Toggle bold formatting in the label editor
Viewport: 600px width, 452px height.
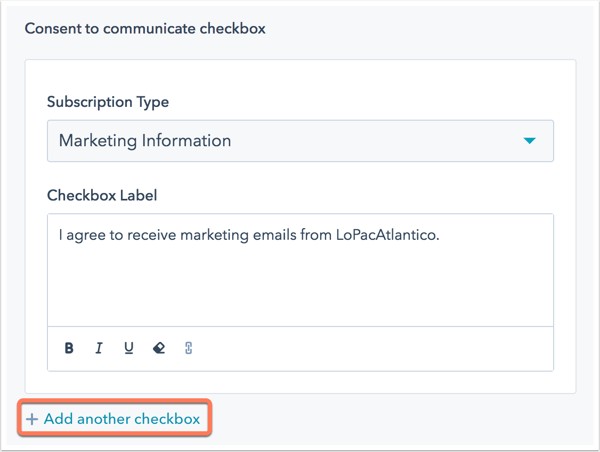coord(69,348)
